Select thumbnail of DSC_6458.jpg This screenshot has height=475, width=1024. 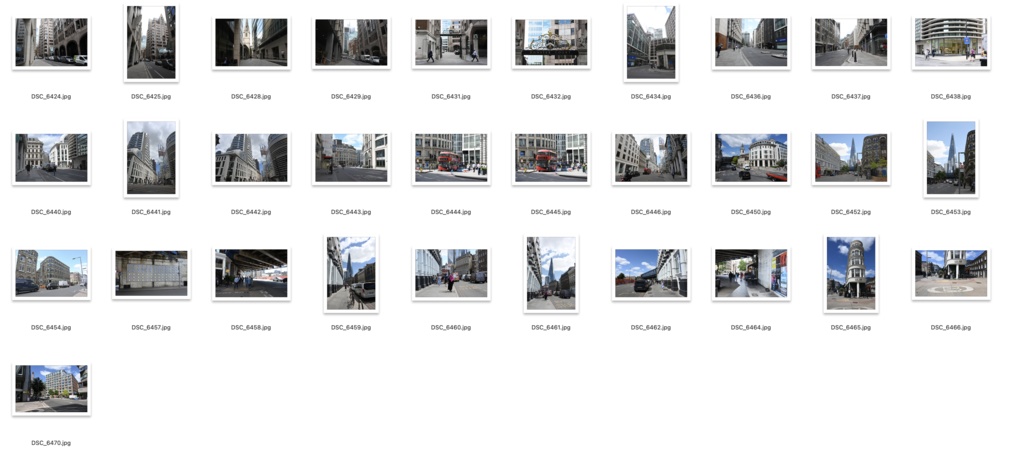coord(251,274)
